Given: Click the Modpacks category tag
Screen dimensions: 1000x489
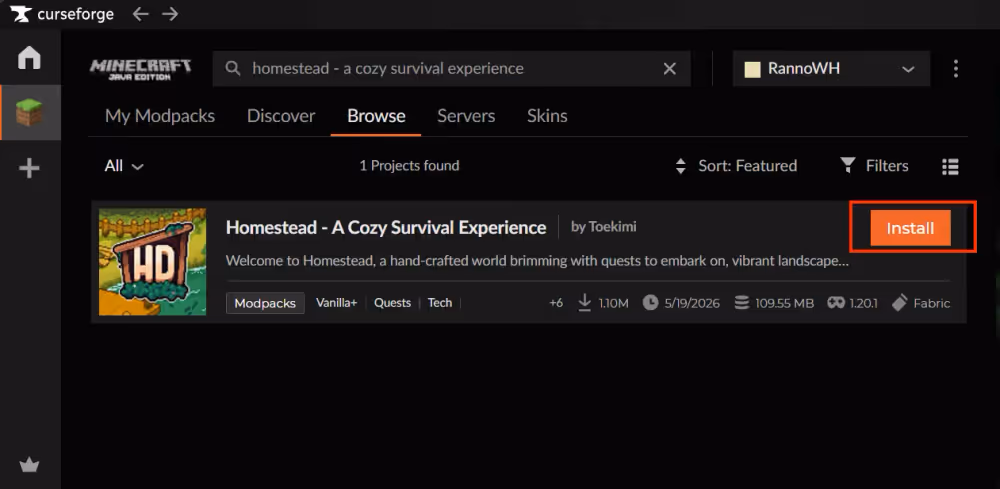Looking at the screenshot, I should (265, 303).
